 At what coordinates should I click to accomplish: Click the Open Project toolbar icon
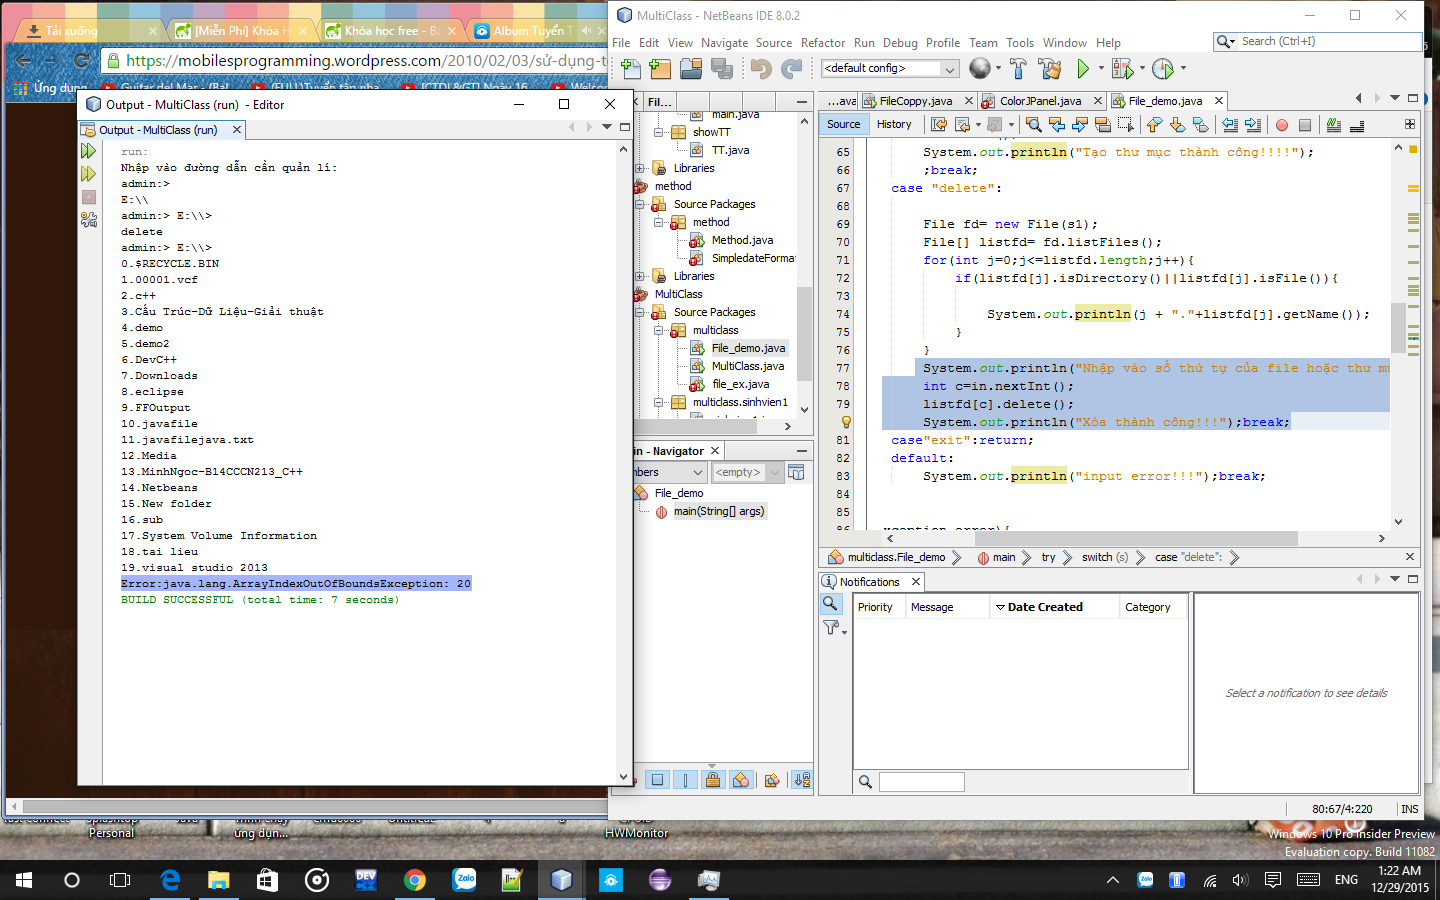[x=691, y=68]
